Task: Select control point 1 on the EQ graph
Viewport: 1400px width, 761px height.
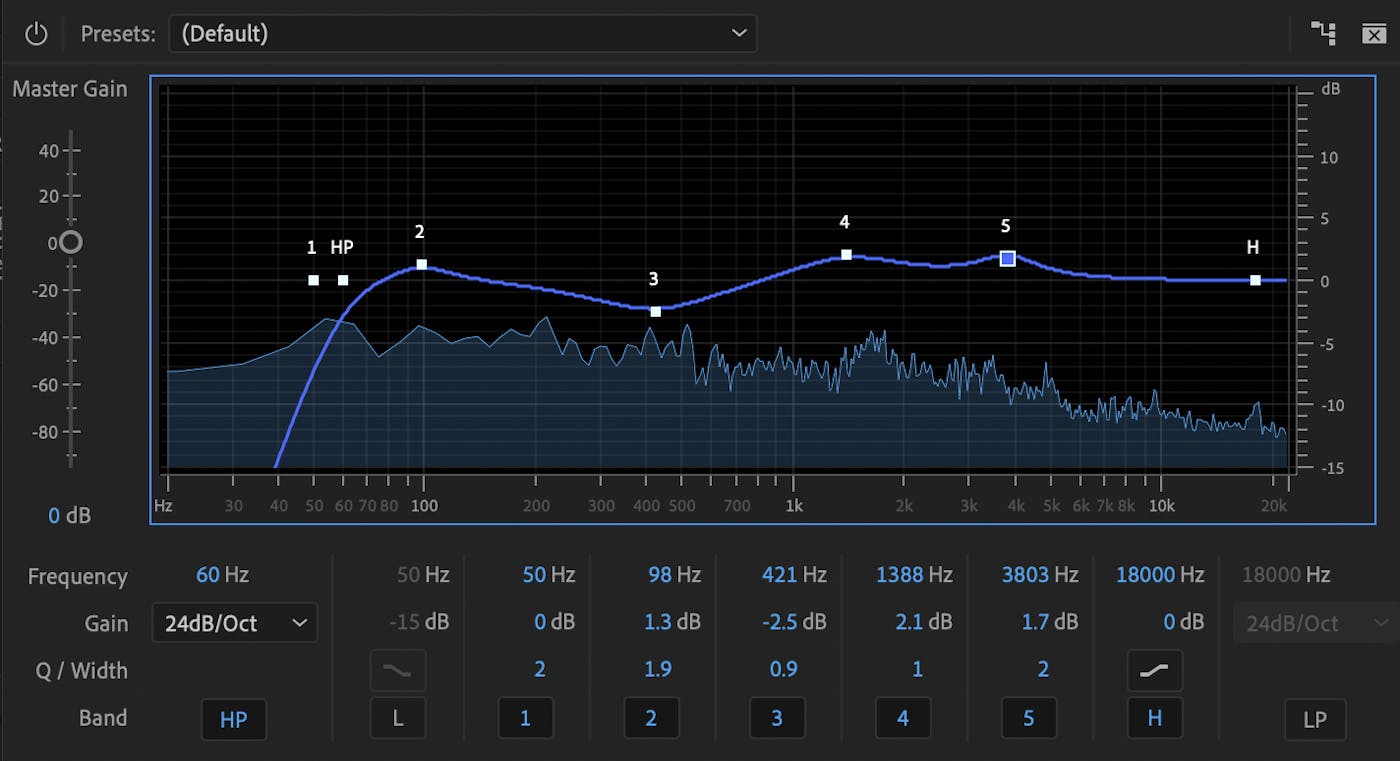Action: tap(313, 280)
